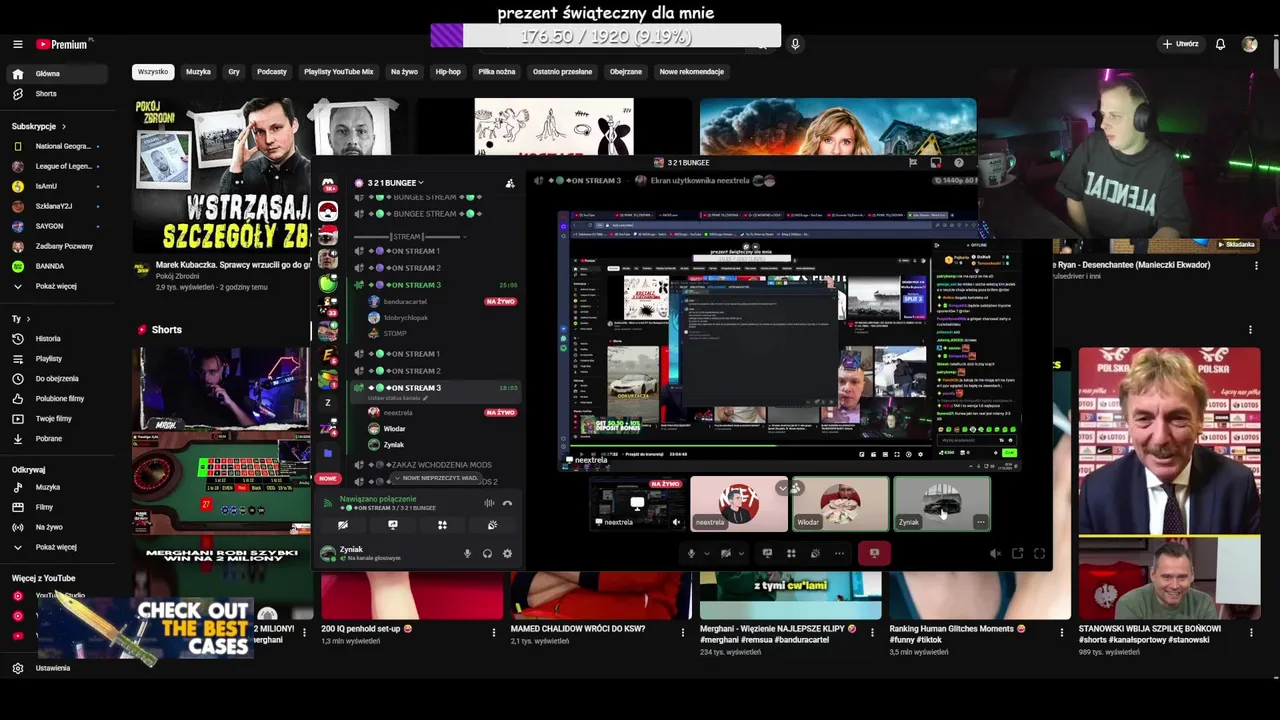This screenshot has height=720, width=1280.
Task: Open activities in the voice connection panel
Action: (442, 525)
